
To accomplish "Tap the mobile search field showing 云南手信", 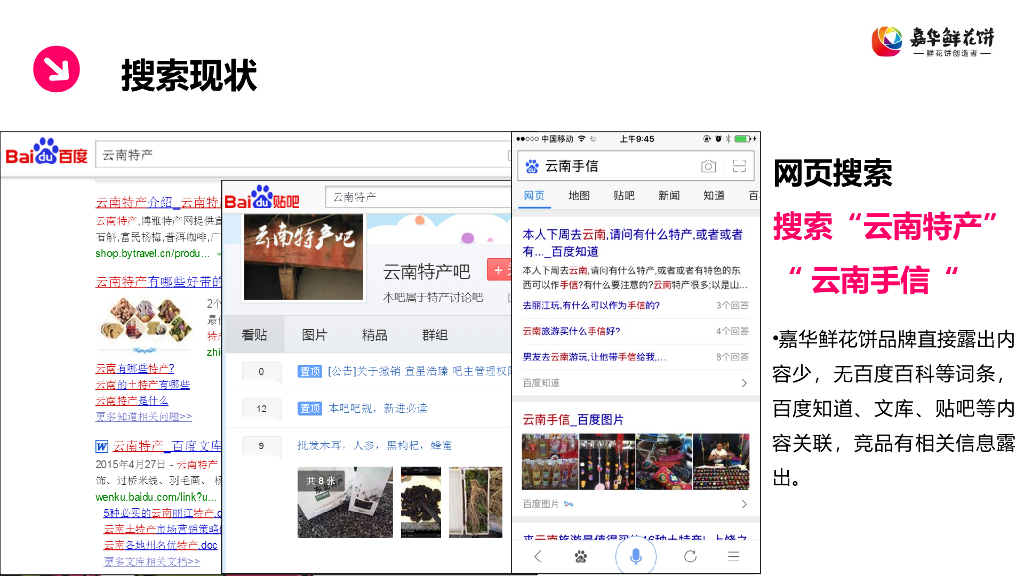I will [x=635, y=166].
